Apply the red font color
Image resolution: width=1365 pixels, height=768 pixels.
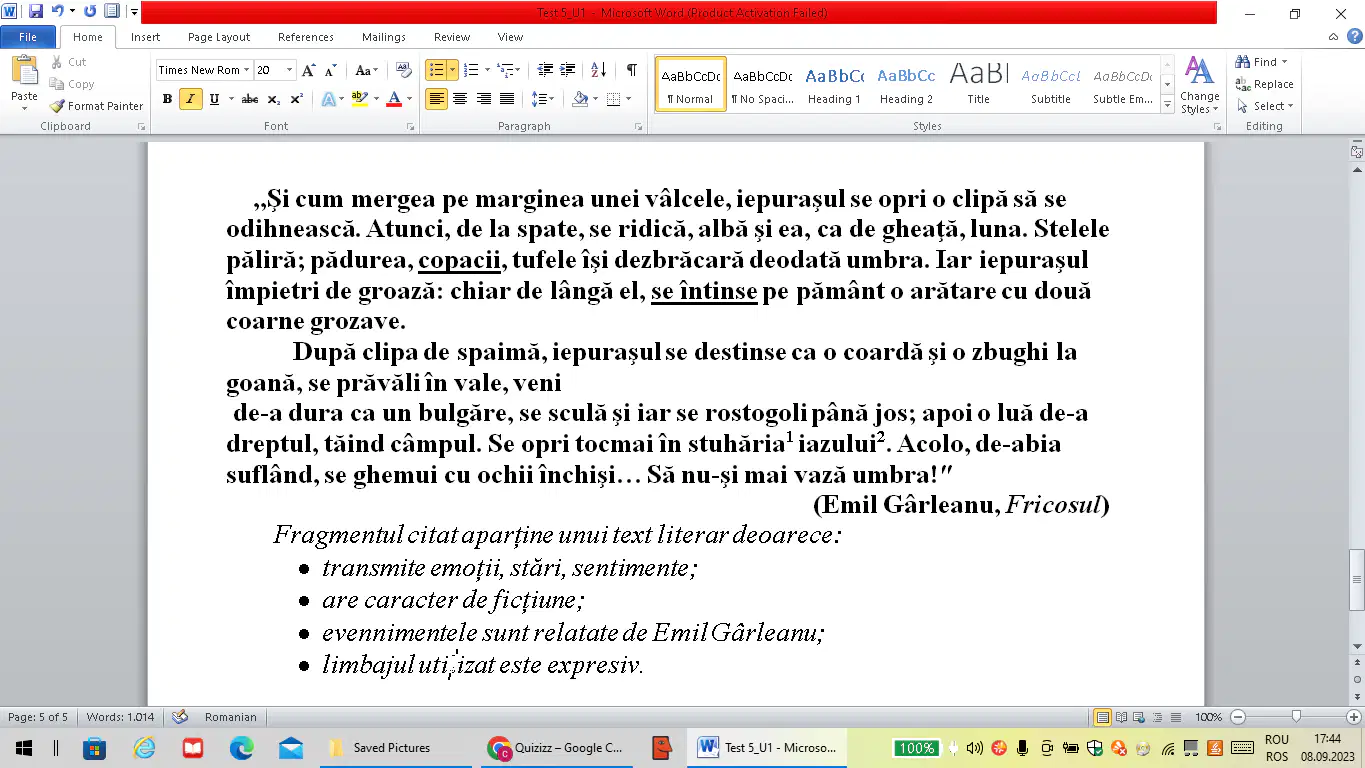pos(394,99)
